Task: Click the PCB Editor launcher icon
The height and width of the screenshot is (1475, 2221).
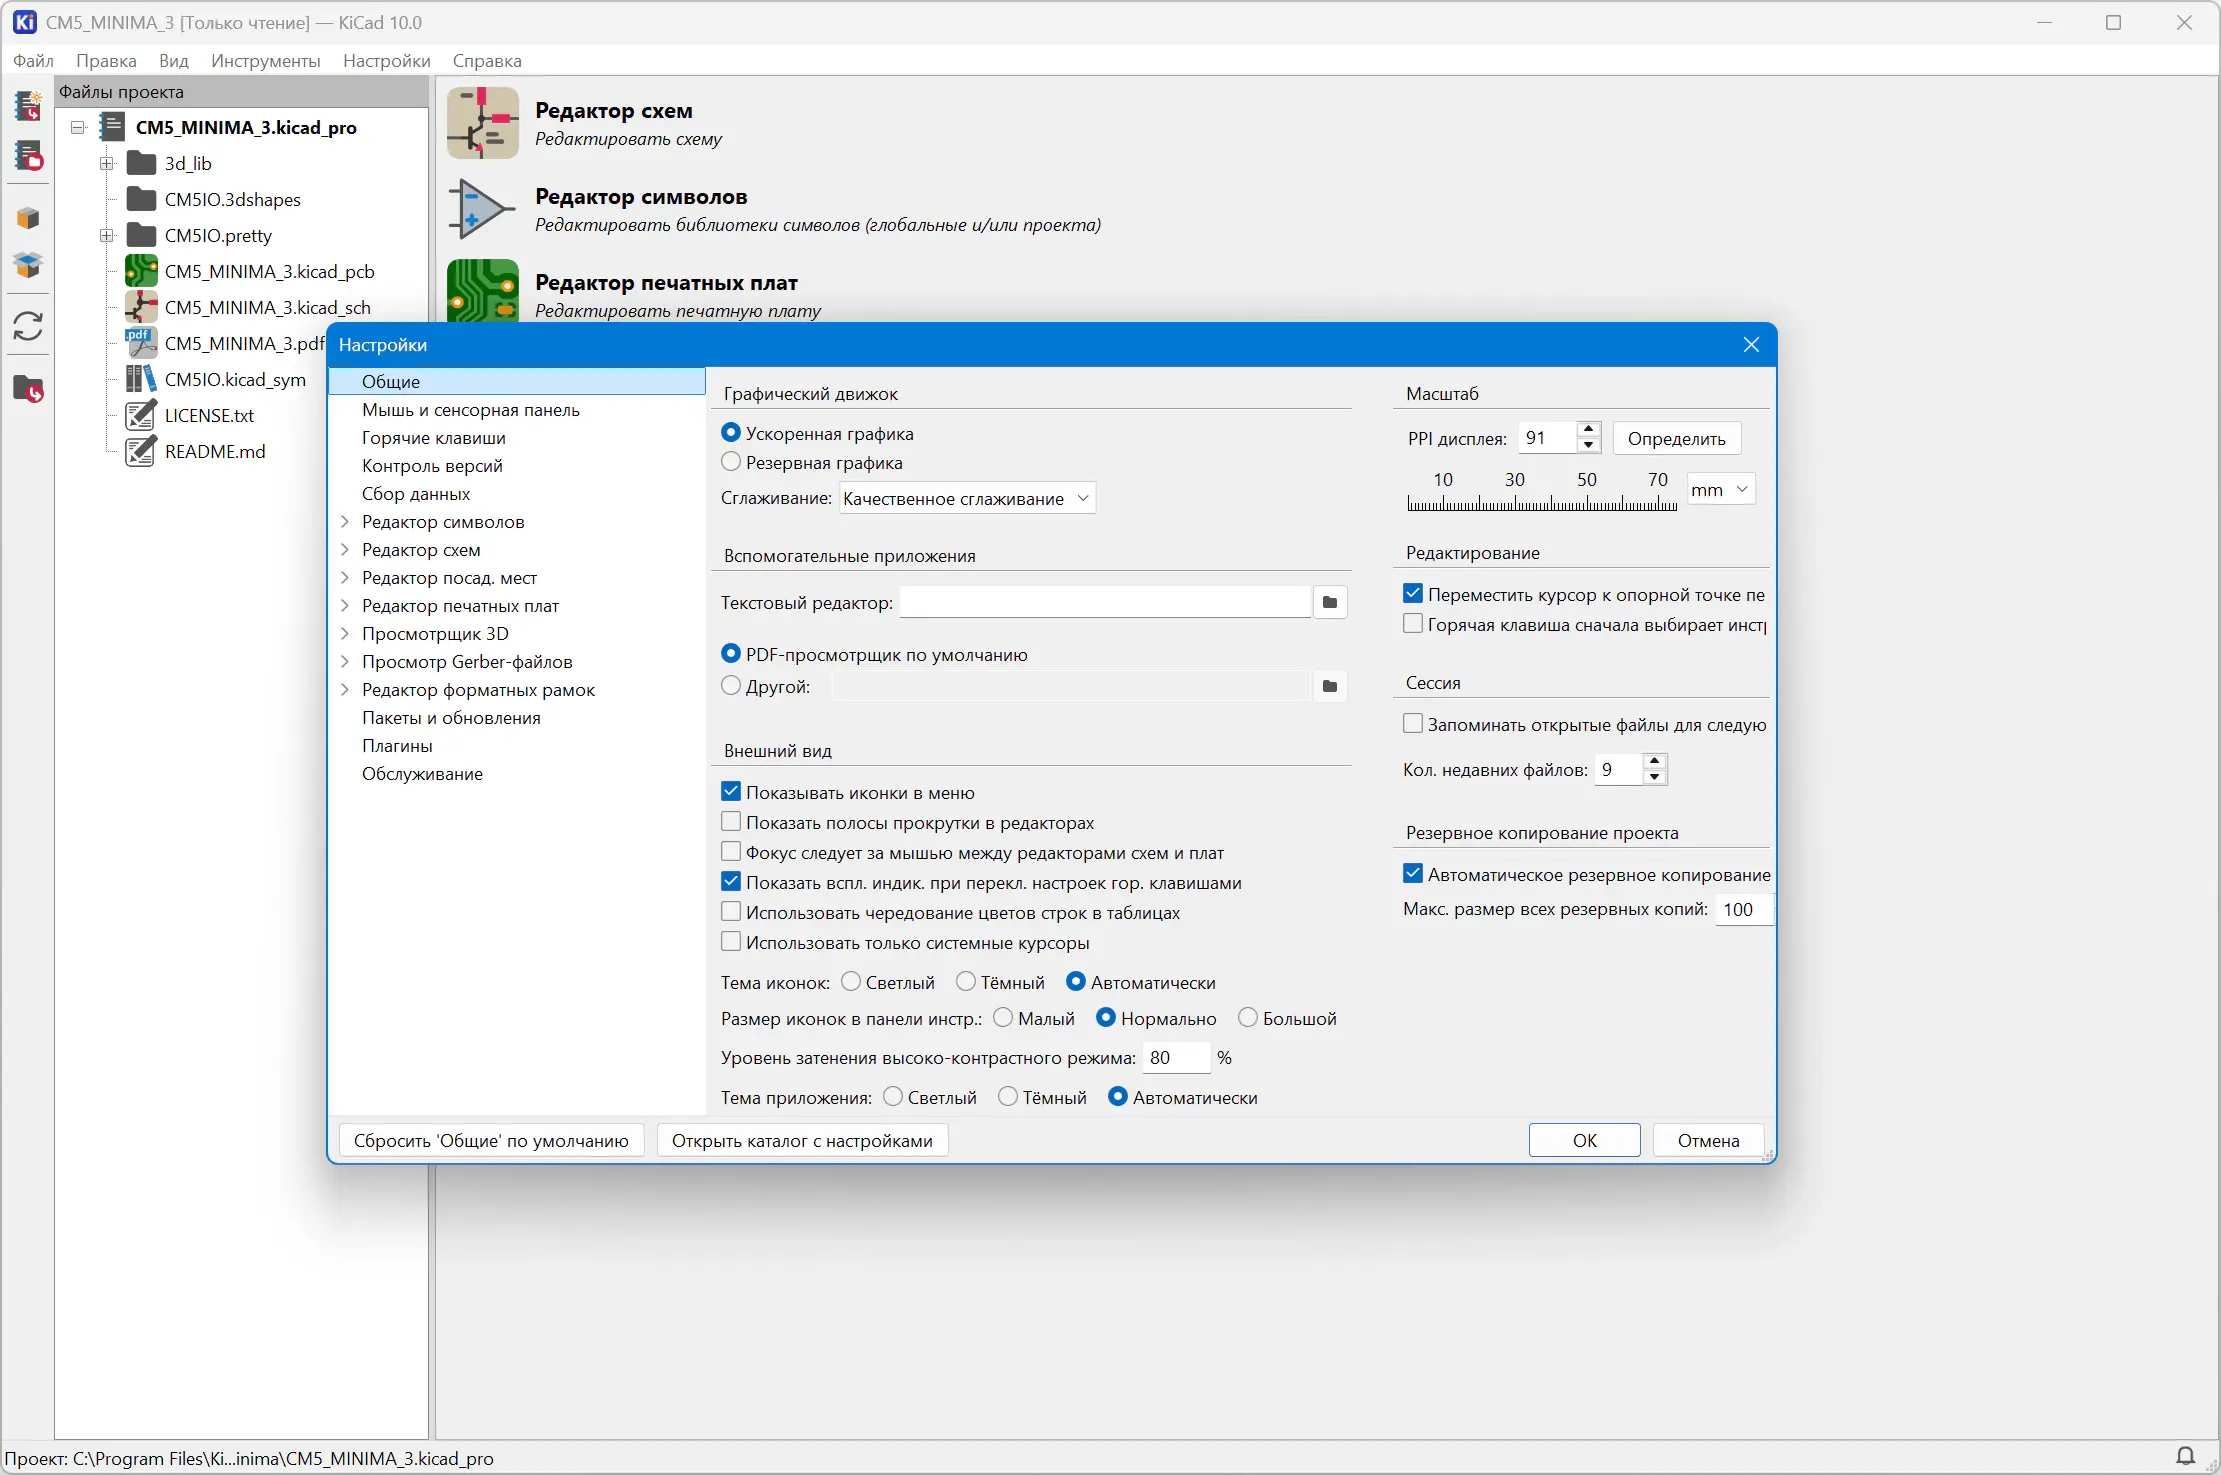Action: 483,292
